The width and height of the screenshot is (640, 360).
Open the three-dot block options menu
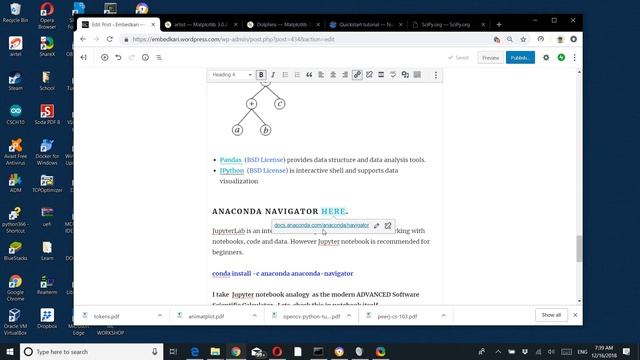click(436, 75)
